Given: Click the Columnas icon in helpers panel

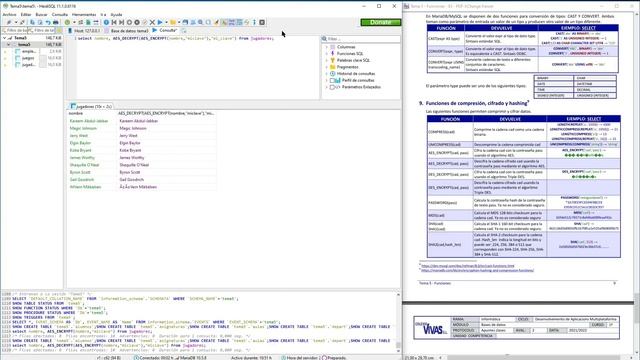Looking at the screenshot, I should (x=333, y=47).
